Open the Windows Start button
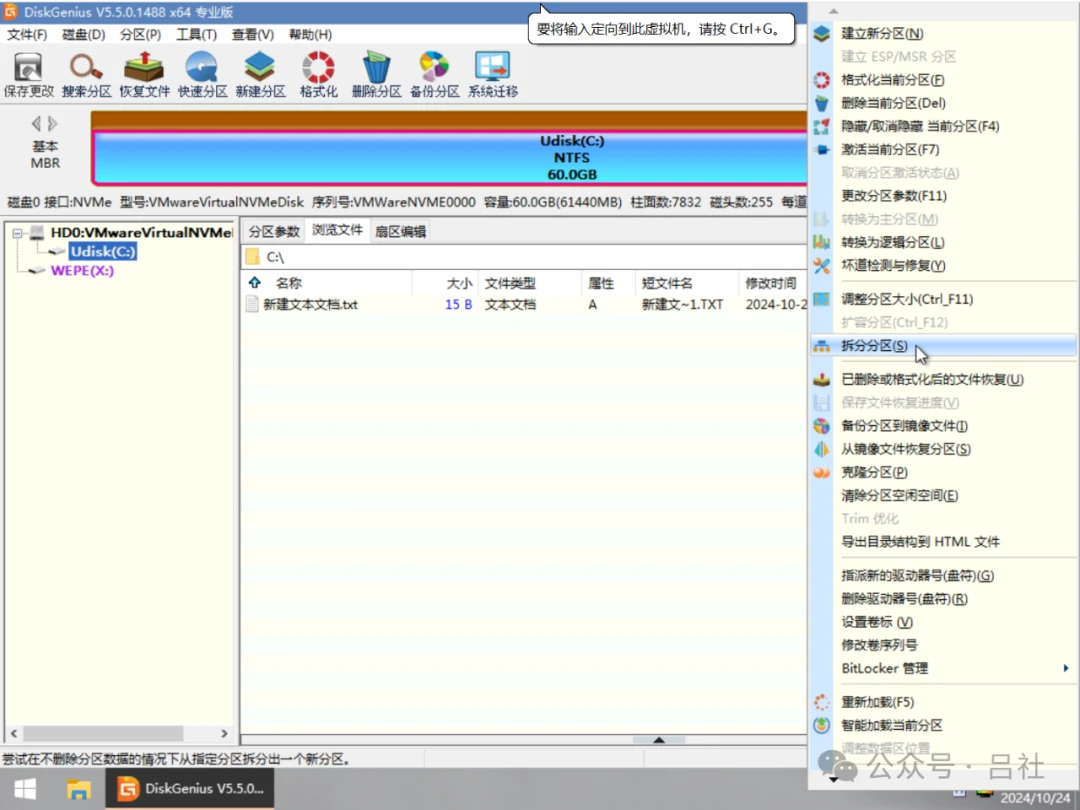The image size is (1080, 810). pyautogui.click(x=25, y=789)
